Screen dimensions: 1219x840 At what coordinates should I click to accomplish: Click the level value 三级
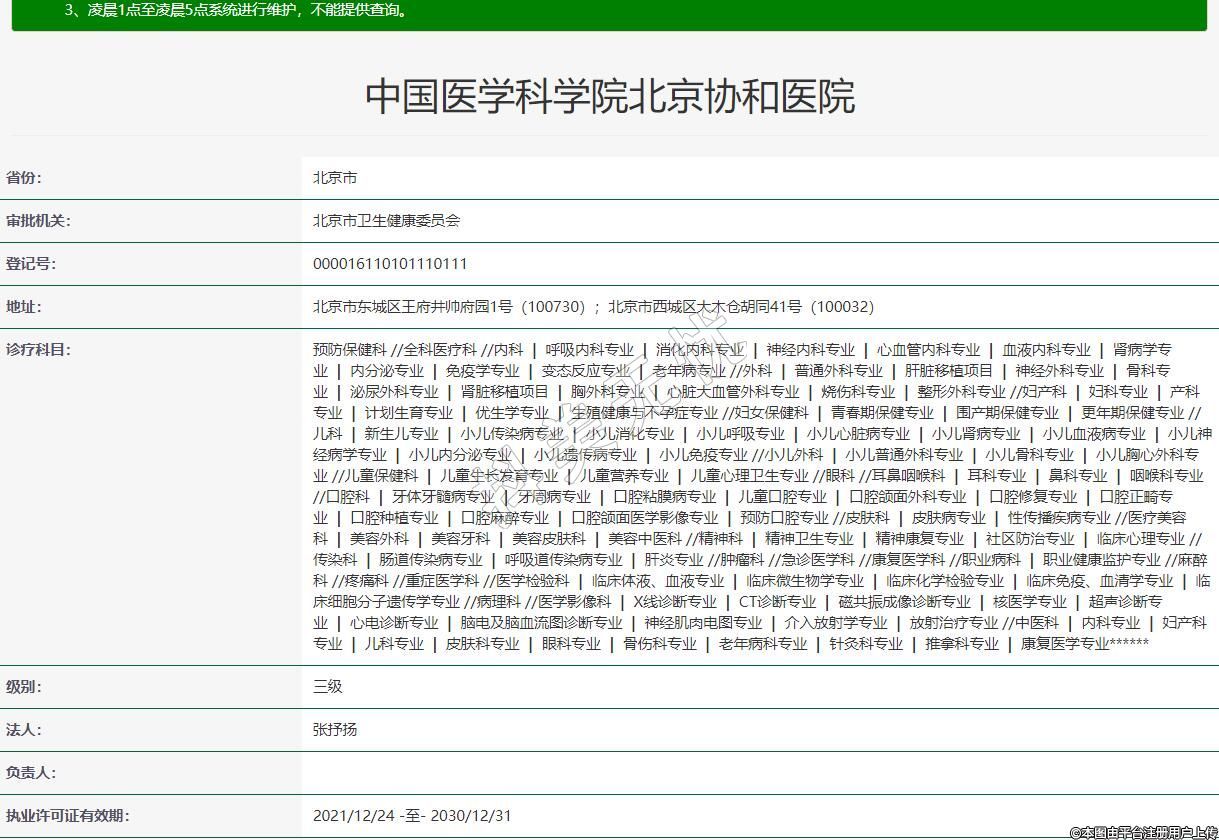pyautogui.click(x=328, y=687)
